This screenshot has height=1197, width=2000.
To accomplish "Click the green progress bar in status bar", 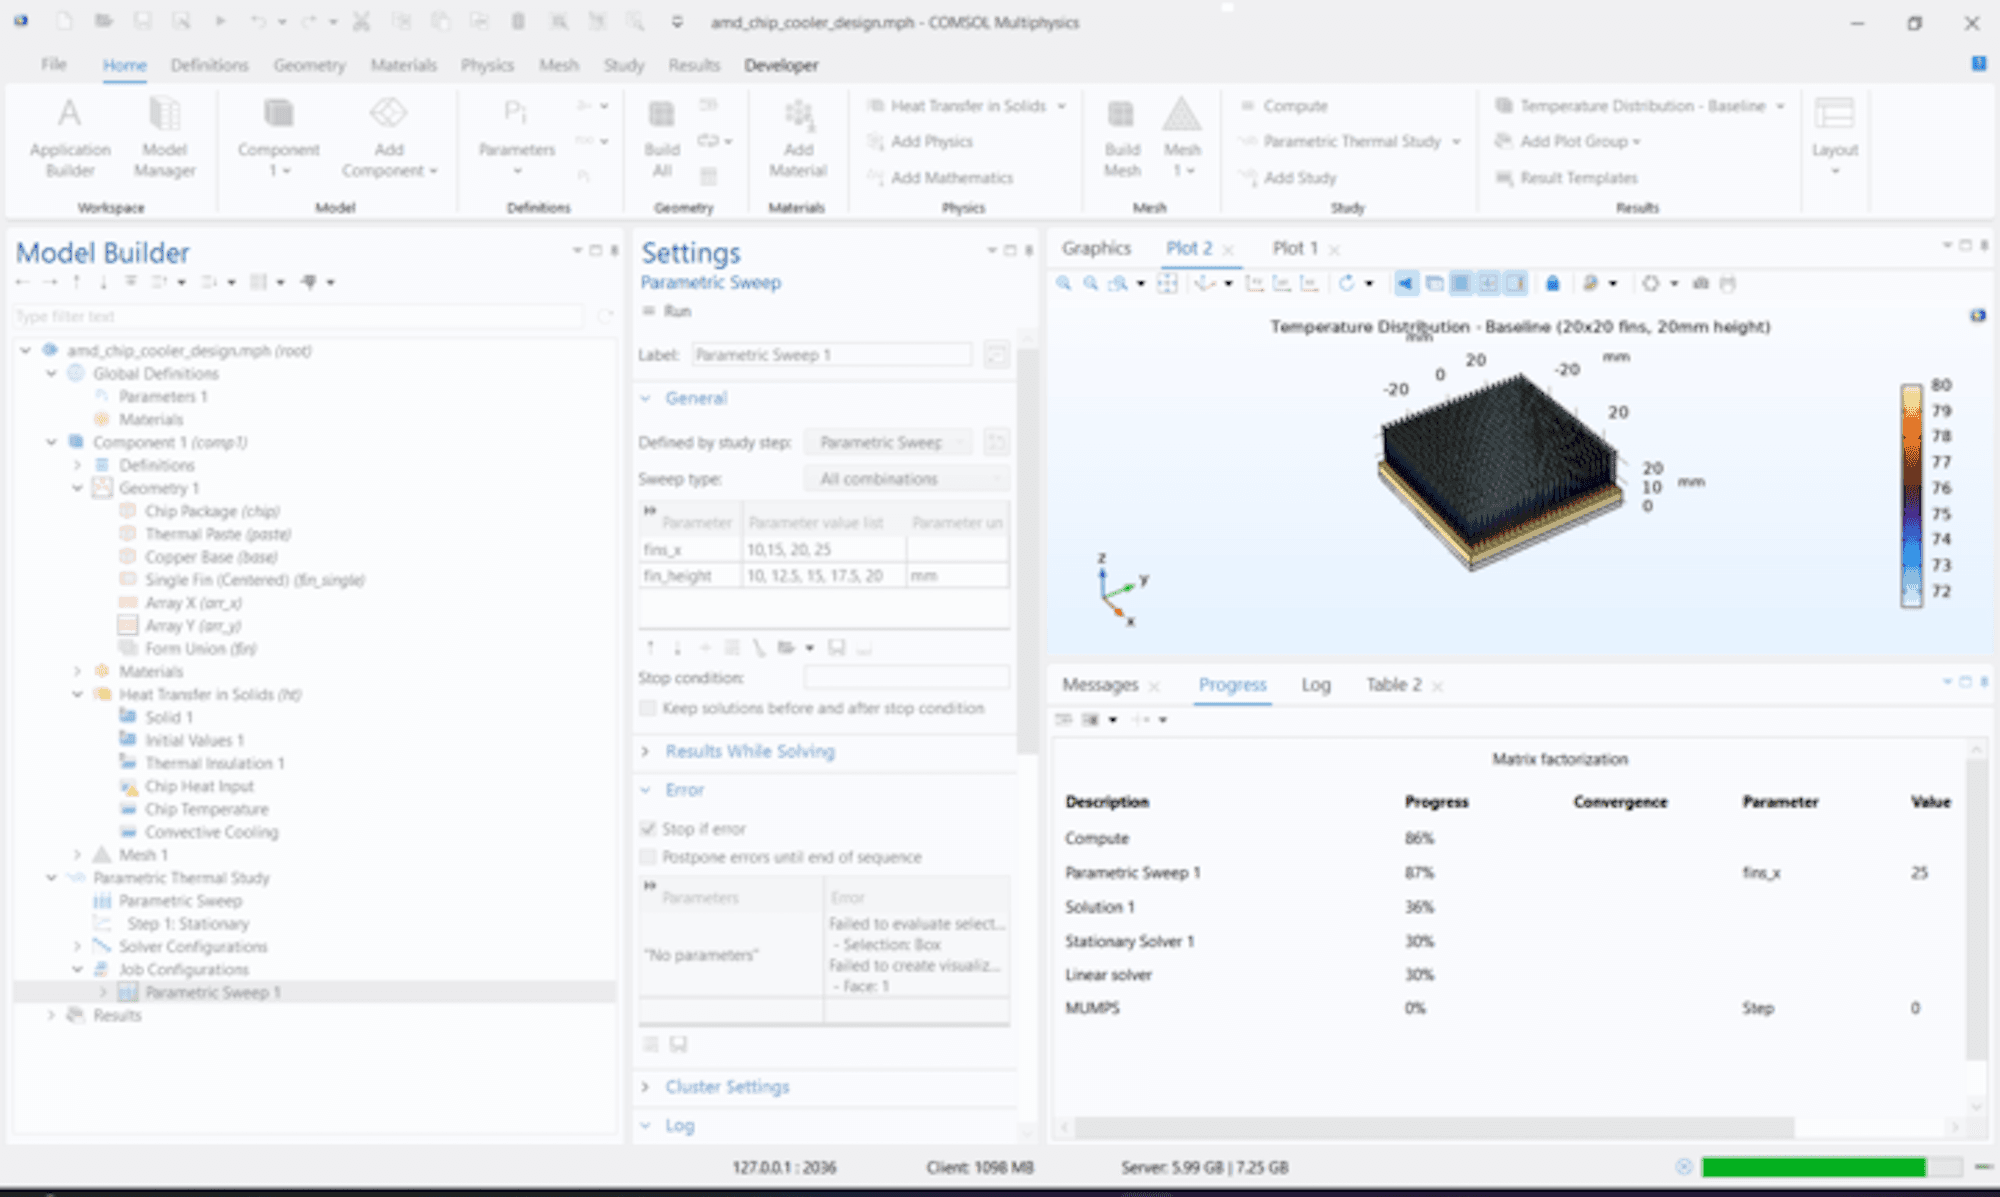I will [x=1812, y=1167].
